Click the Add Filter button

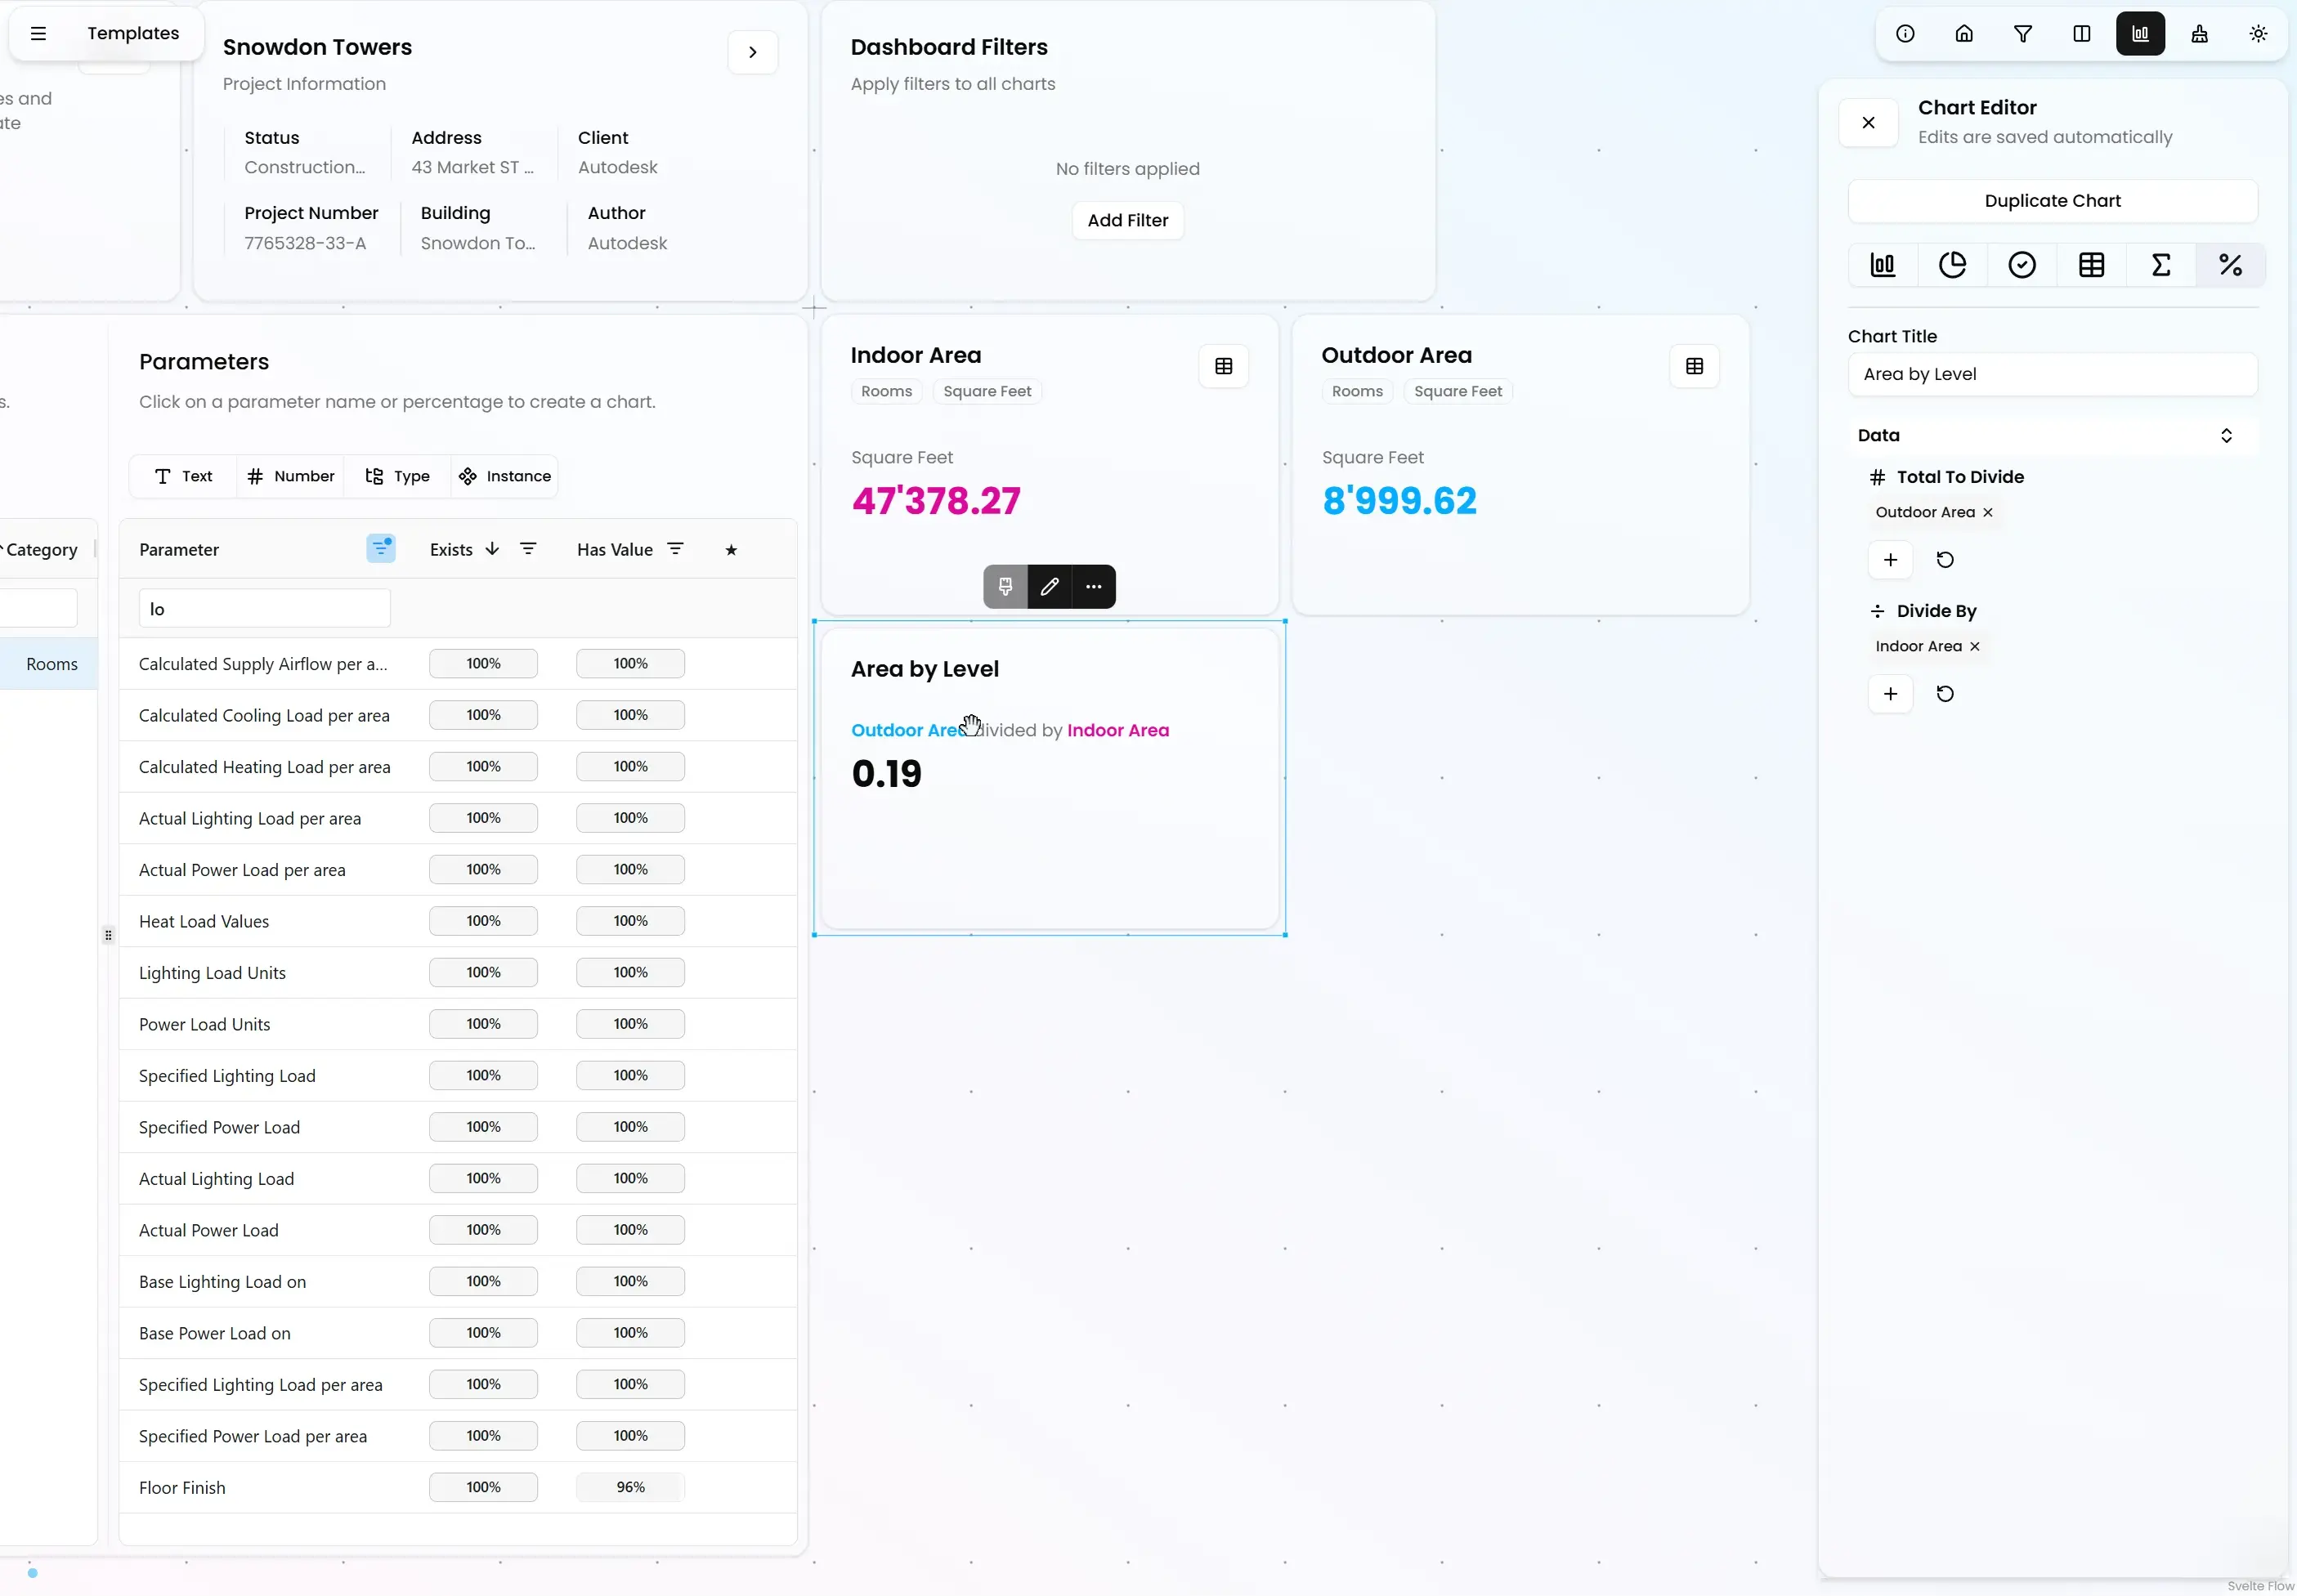point(1127,220)
